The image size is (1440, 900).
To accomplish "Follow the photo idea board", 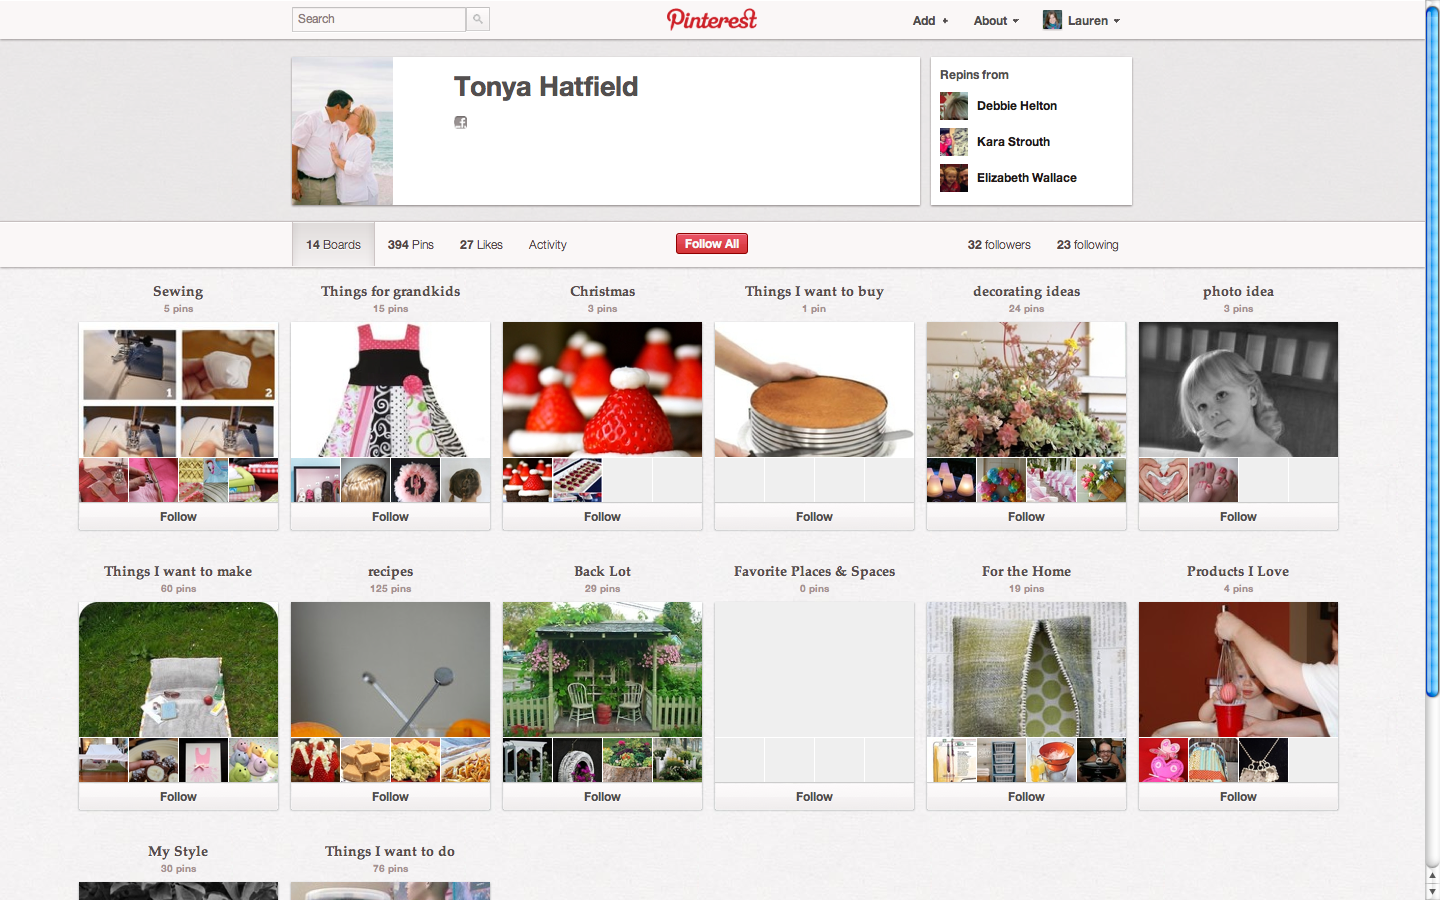I will coord(1238,517).
